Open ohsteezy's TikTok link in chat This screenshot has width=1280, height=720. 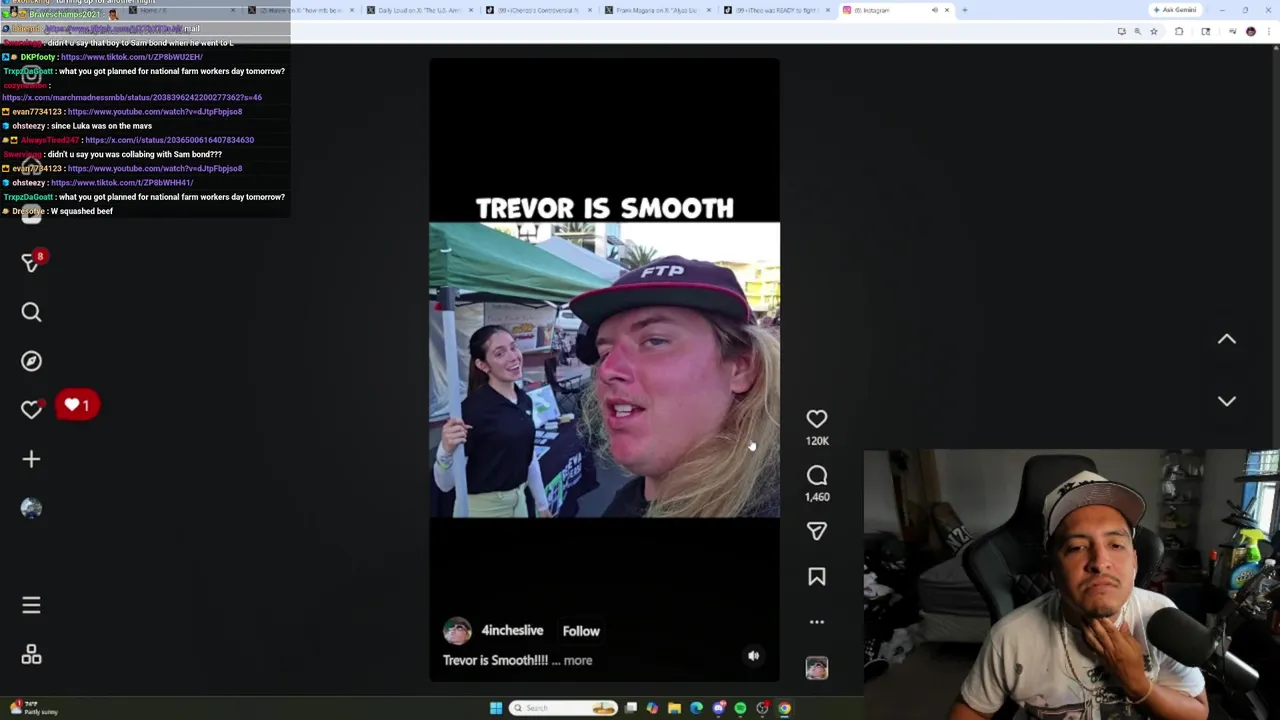coord(122,182)
